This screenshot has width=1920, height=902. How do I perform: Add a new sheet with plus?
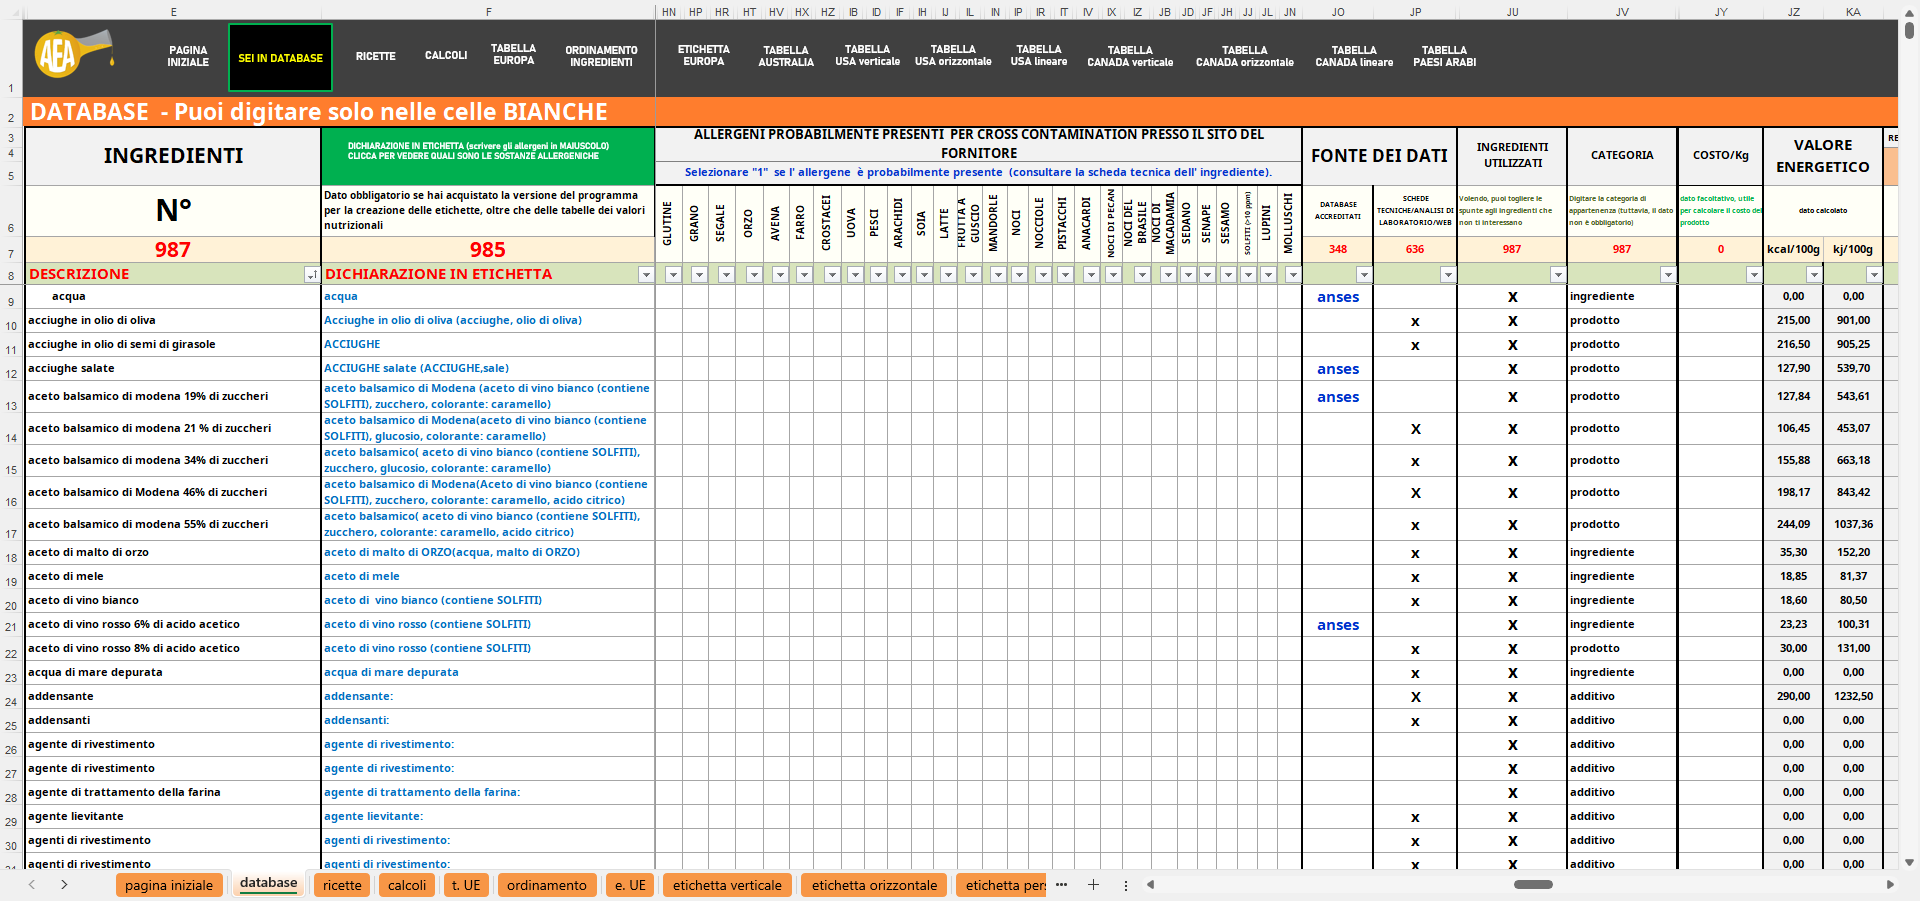[1093, 885]
